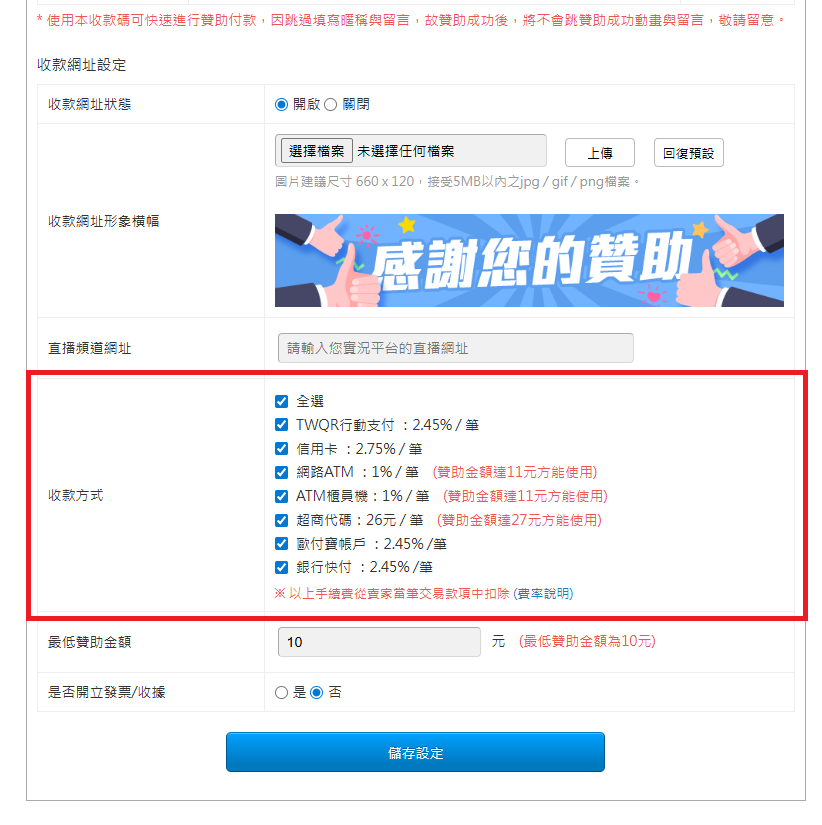
Task: Toggle the 全選 checkbox
Action: pyautogui.click(x=282, y=401)
